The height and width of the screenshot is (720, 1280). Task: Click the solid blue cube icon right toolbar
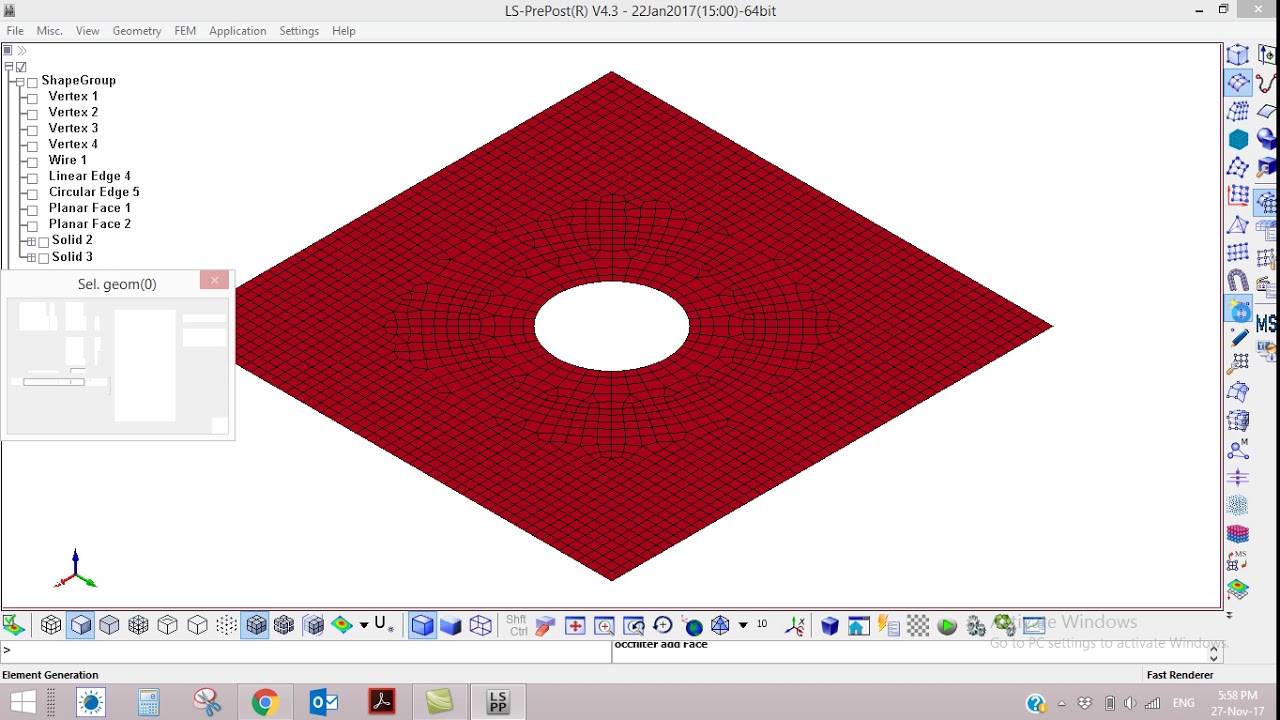tap(830, 626)
